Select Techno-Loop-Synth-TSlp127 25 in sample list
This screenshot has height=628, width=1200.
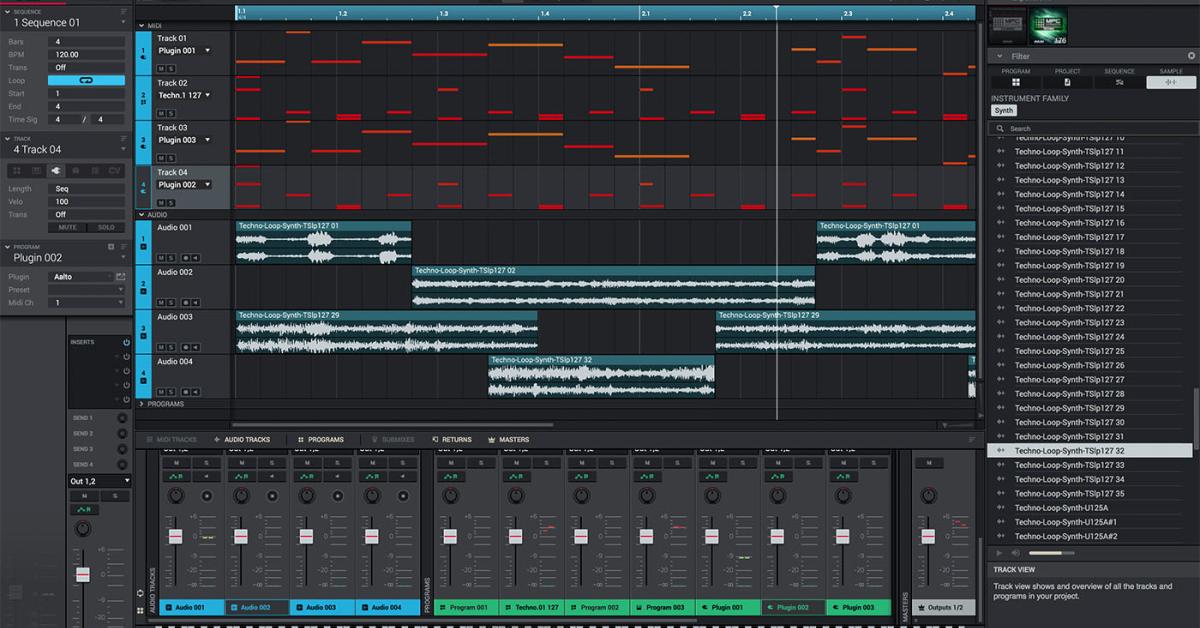click(x=1069, y=351)
